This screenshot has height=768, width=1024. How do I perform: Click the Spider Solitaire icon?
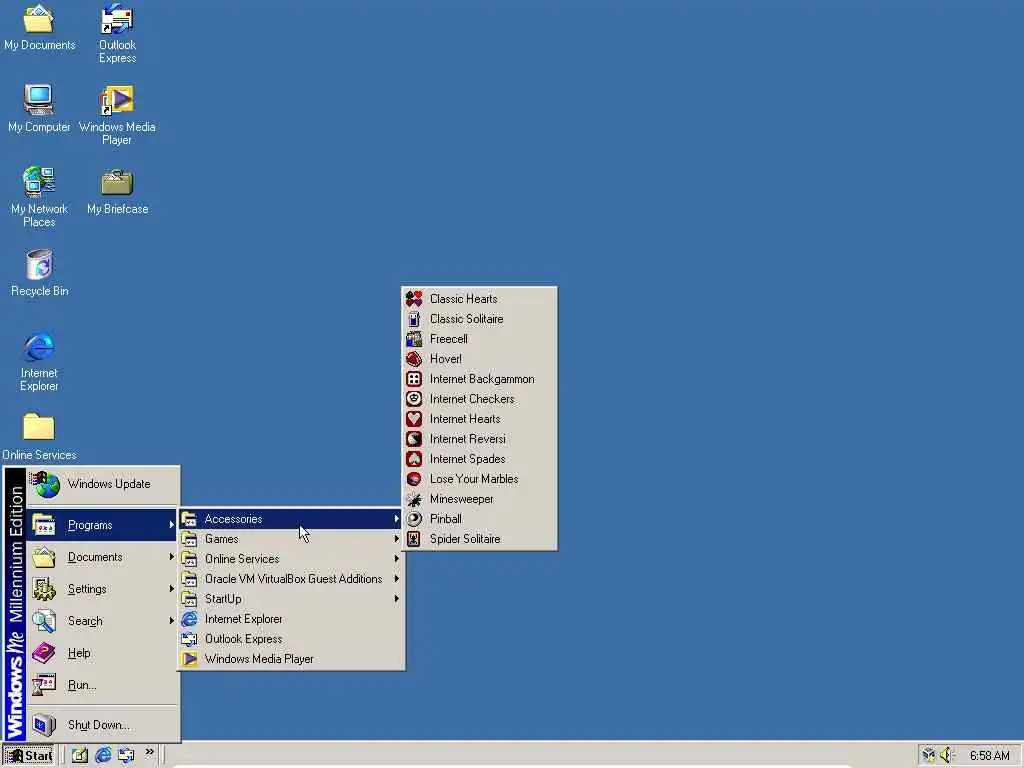(x=414, y=539)
